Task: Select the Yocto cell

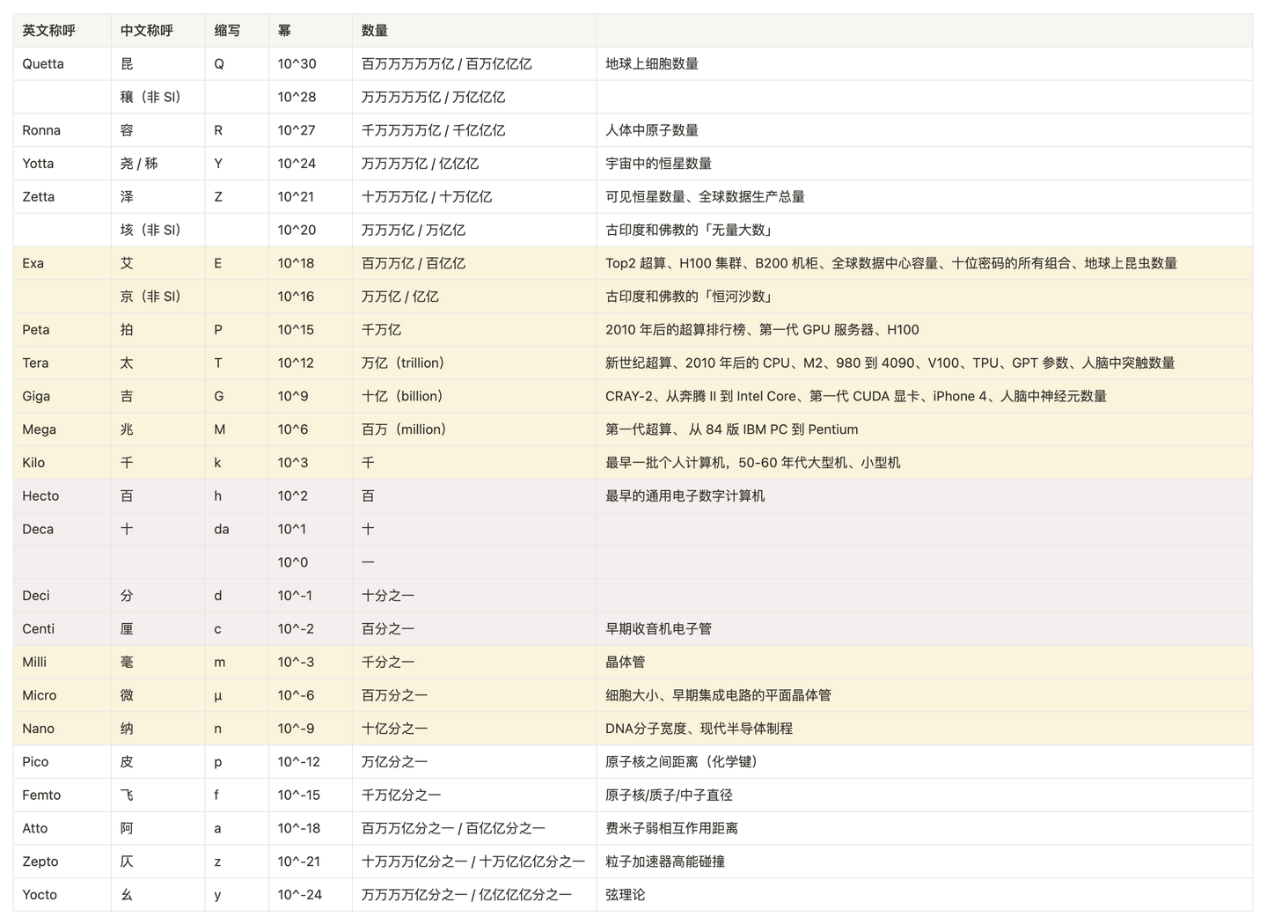Action: 62,895
